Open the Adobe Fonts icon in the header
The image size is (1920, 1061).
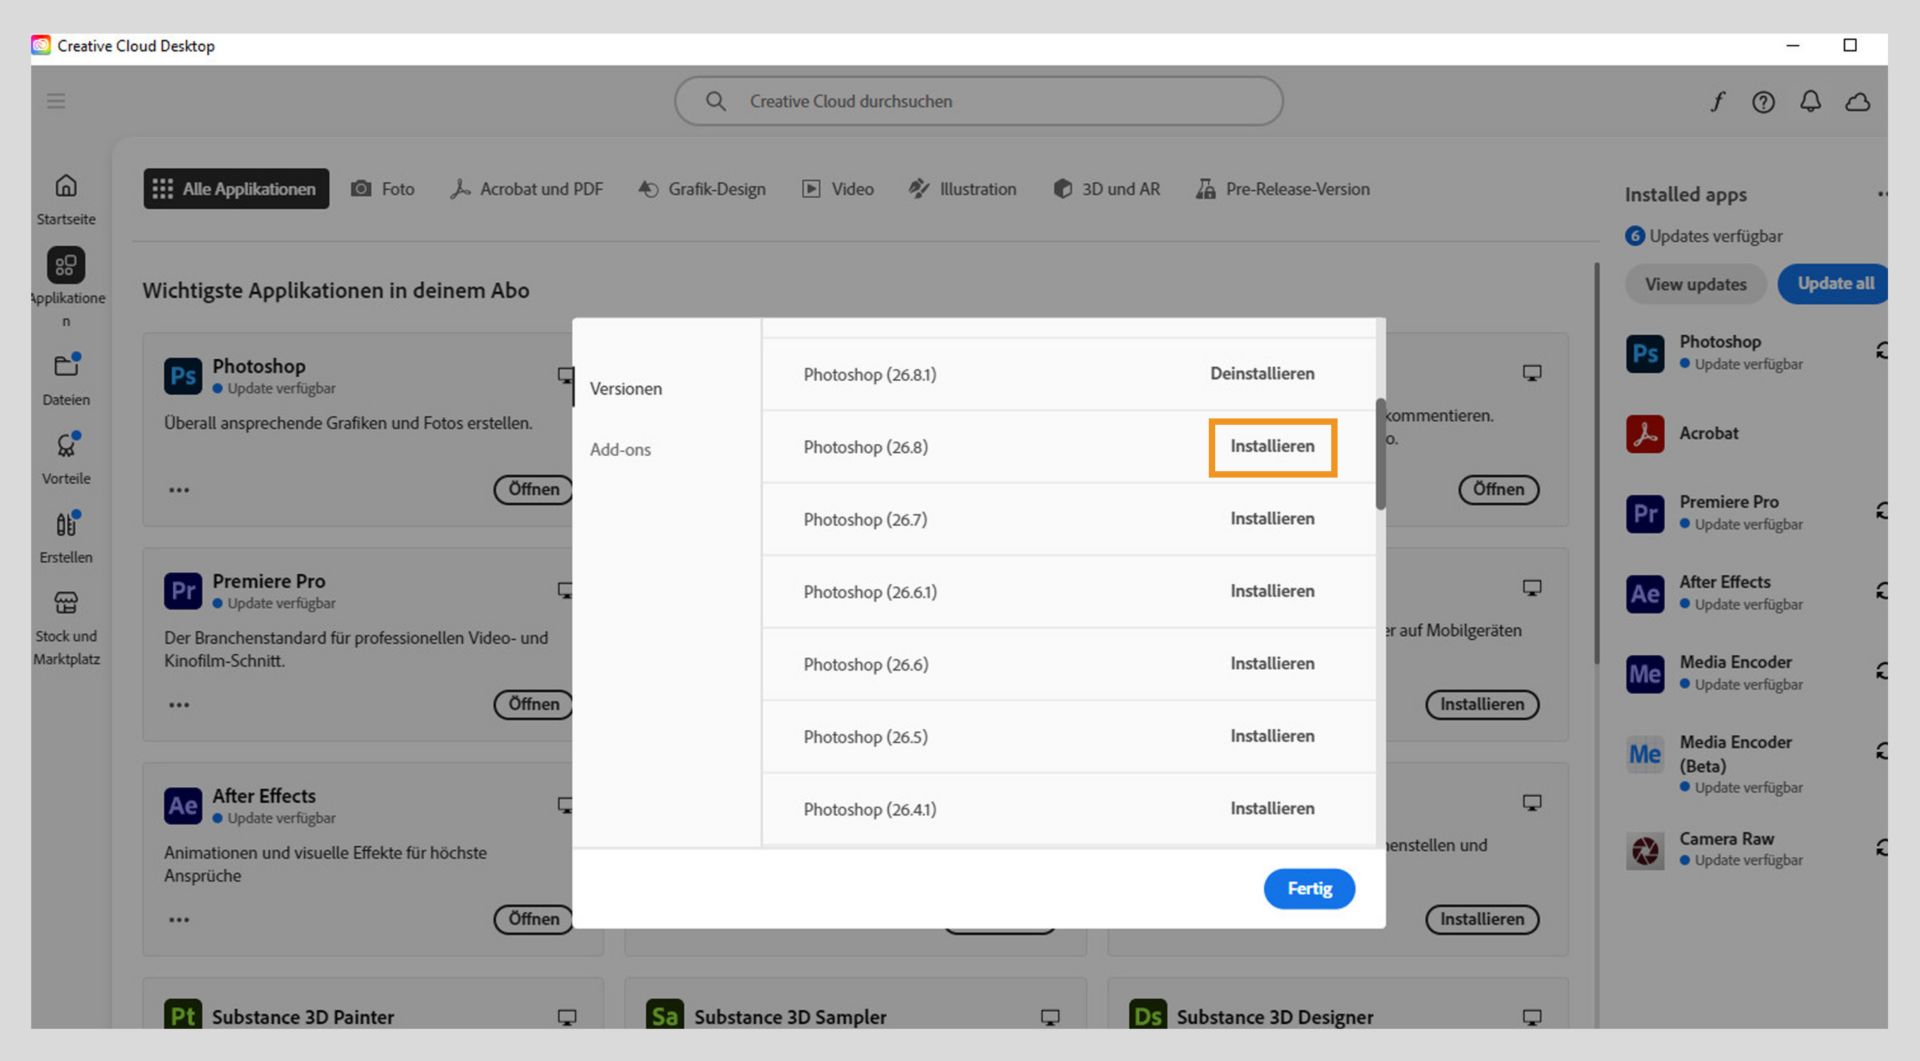pos(1717,101)
